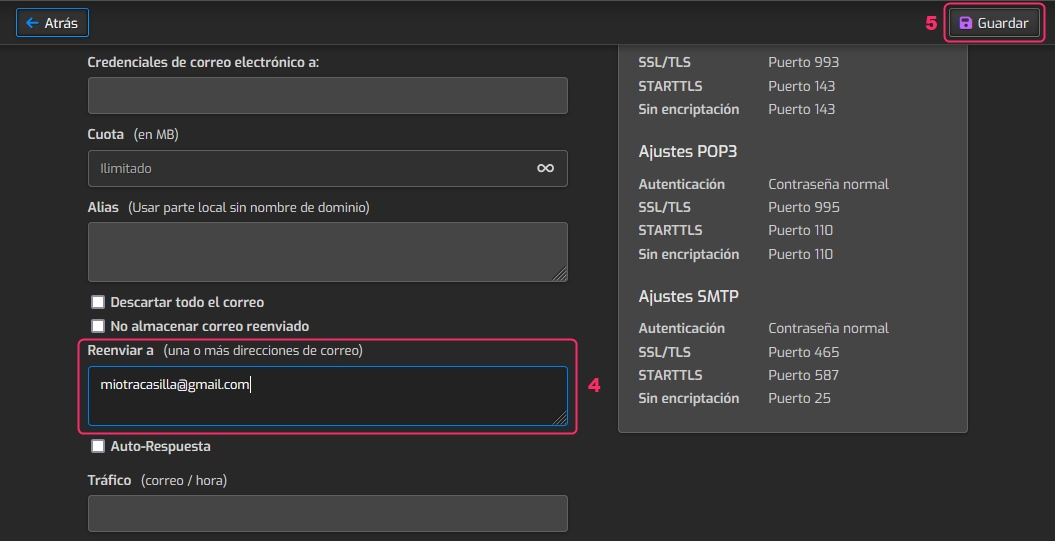
Task: Click the Puerto 995 POP3 value
Action: click(803, 207)
